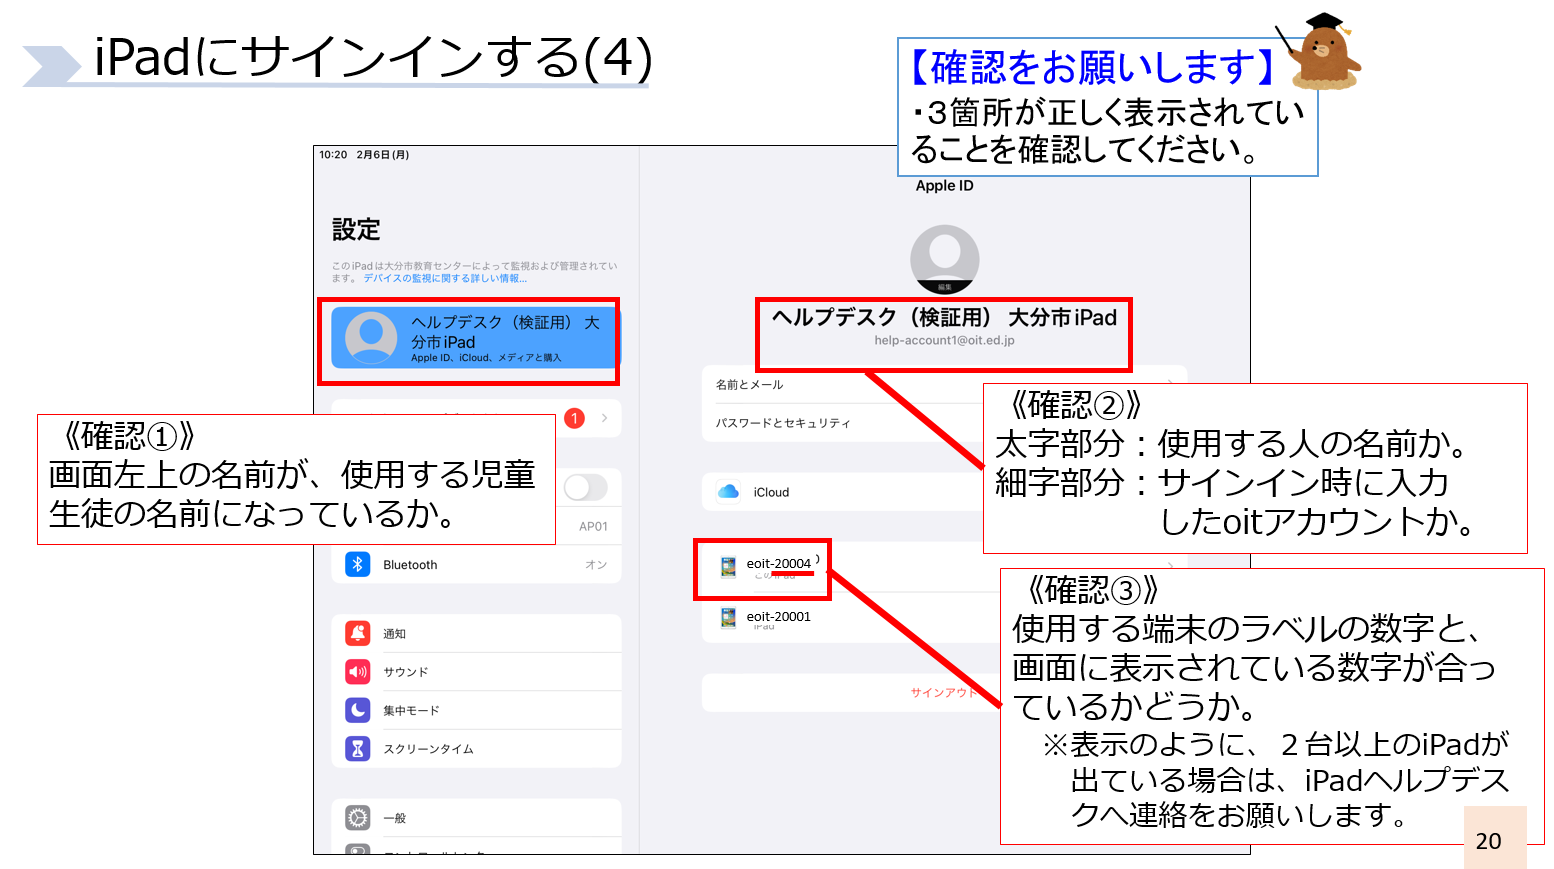
Task: Open the Sound speaker icon
Action: point(358,672)
